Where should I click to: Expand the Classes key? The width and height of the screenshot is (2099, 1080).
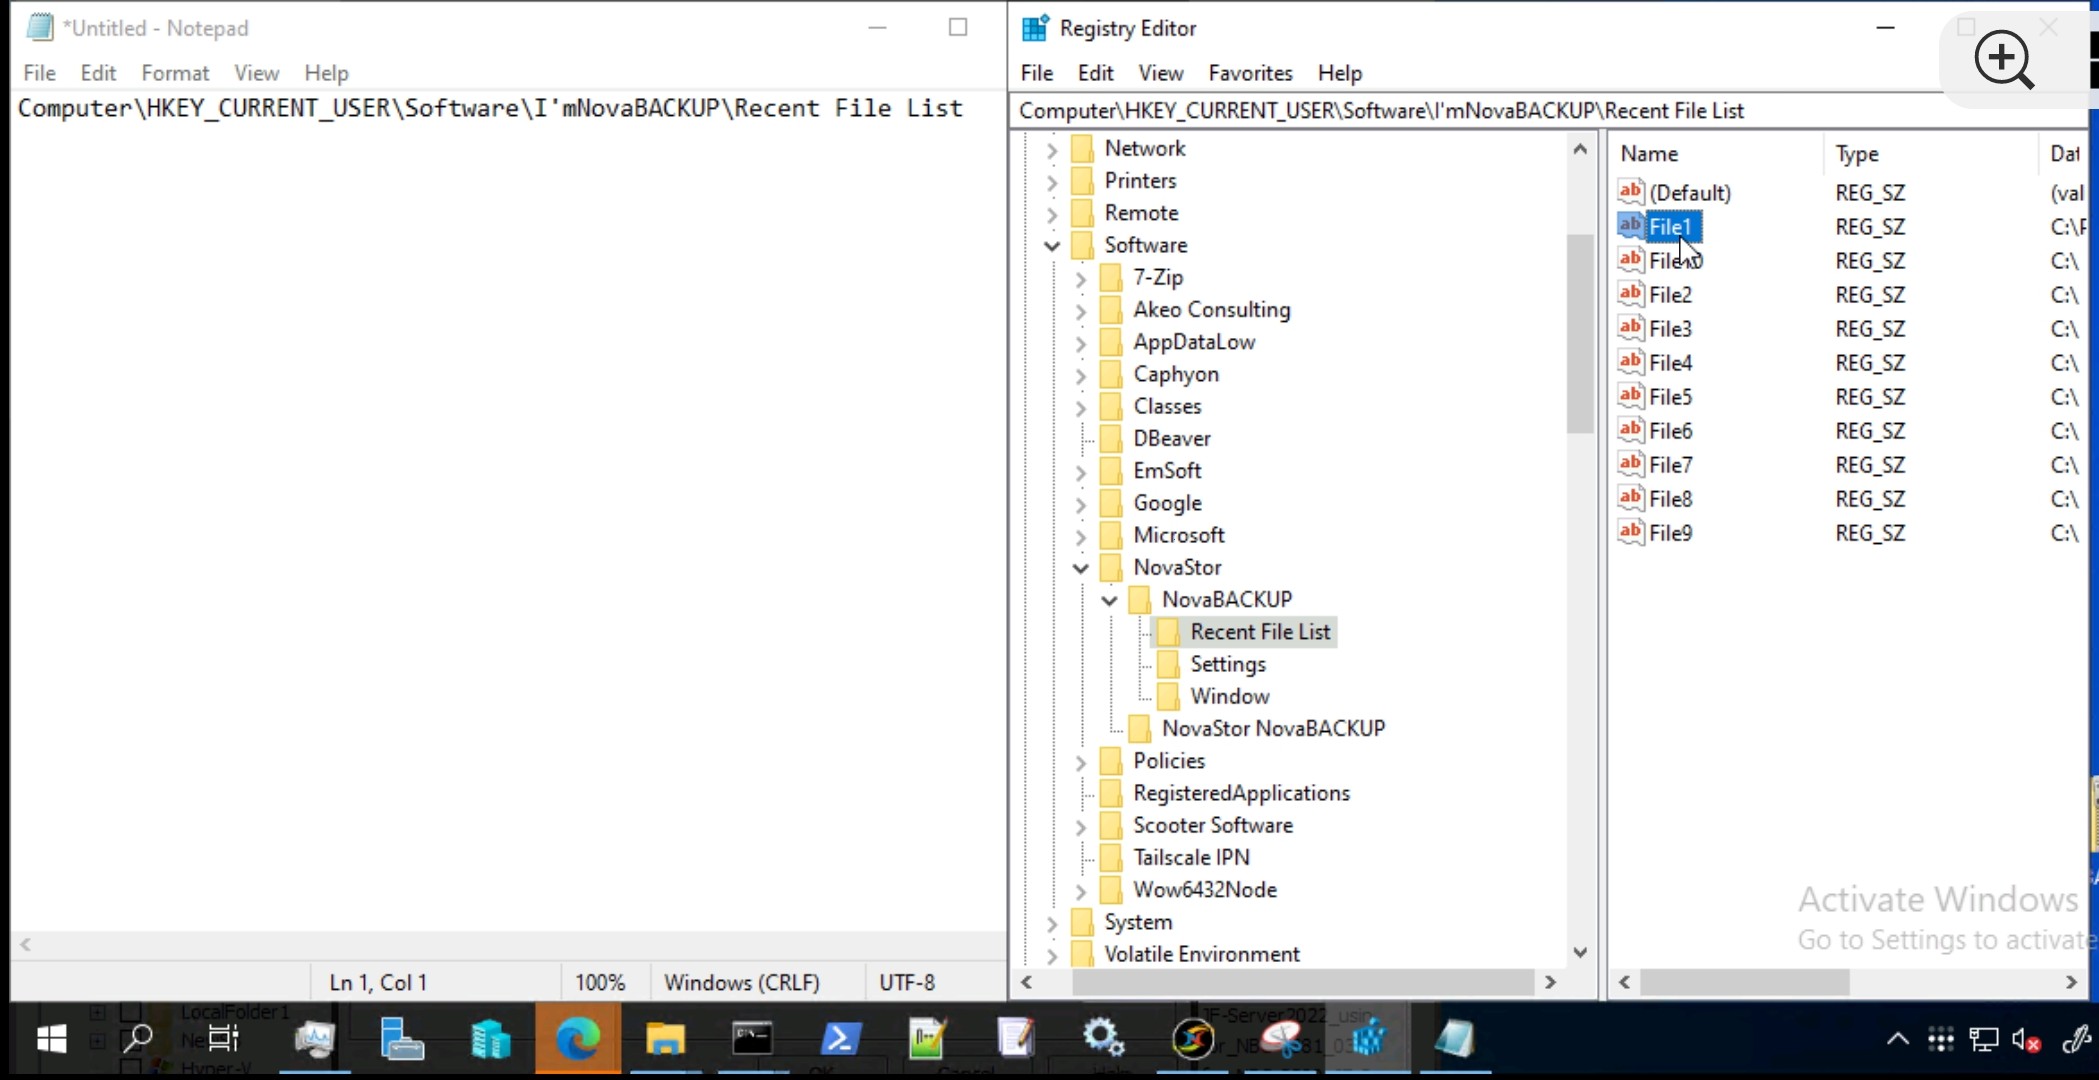tap(1080, 407)
